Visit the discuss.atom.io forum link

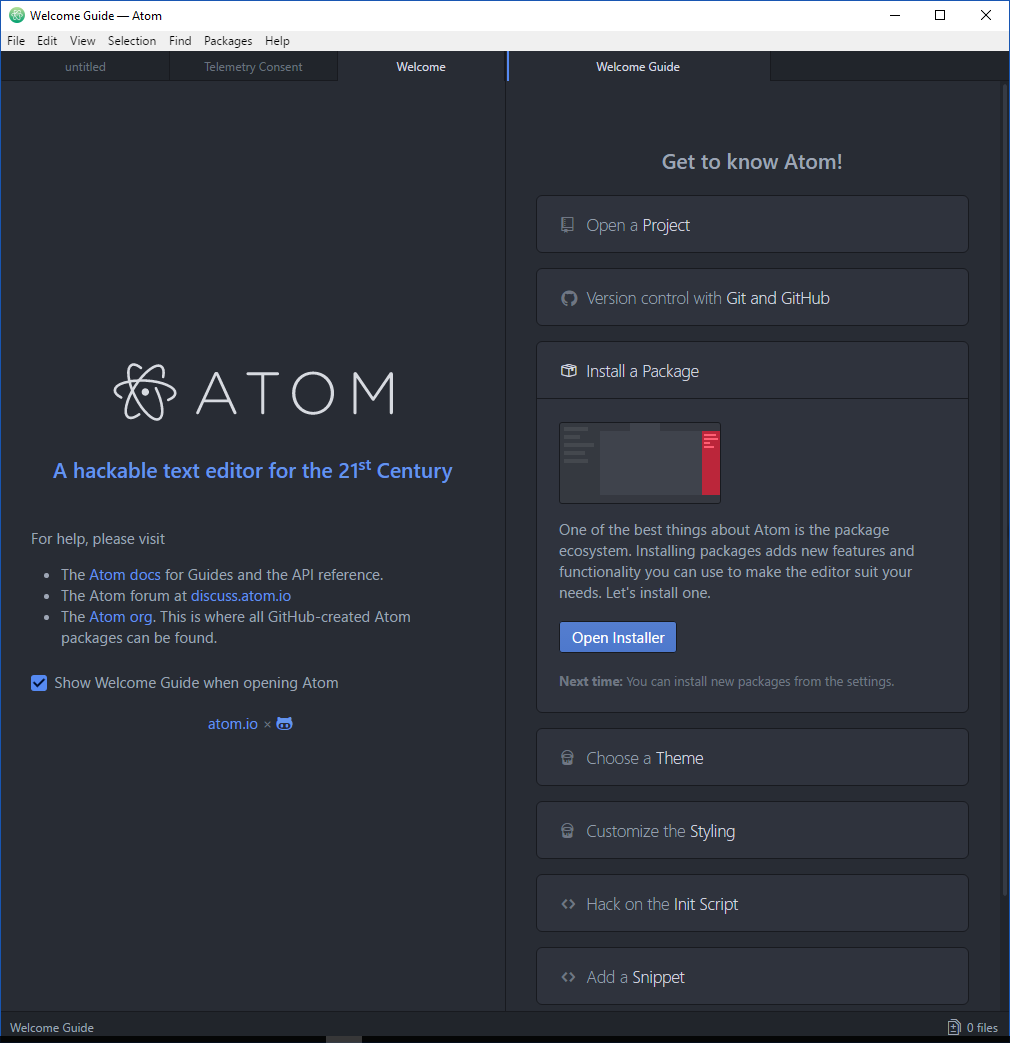241,596
